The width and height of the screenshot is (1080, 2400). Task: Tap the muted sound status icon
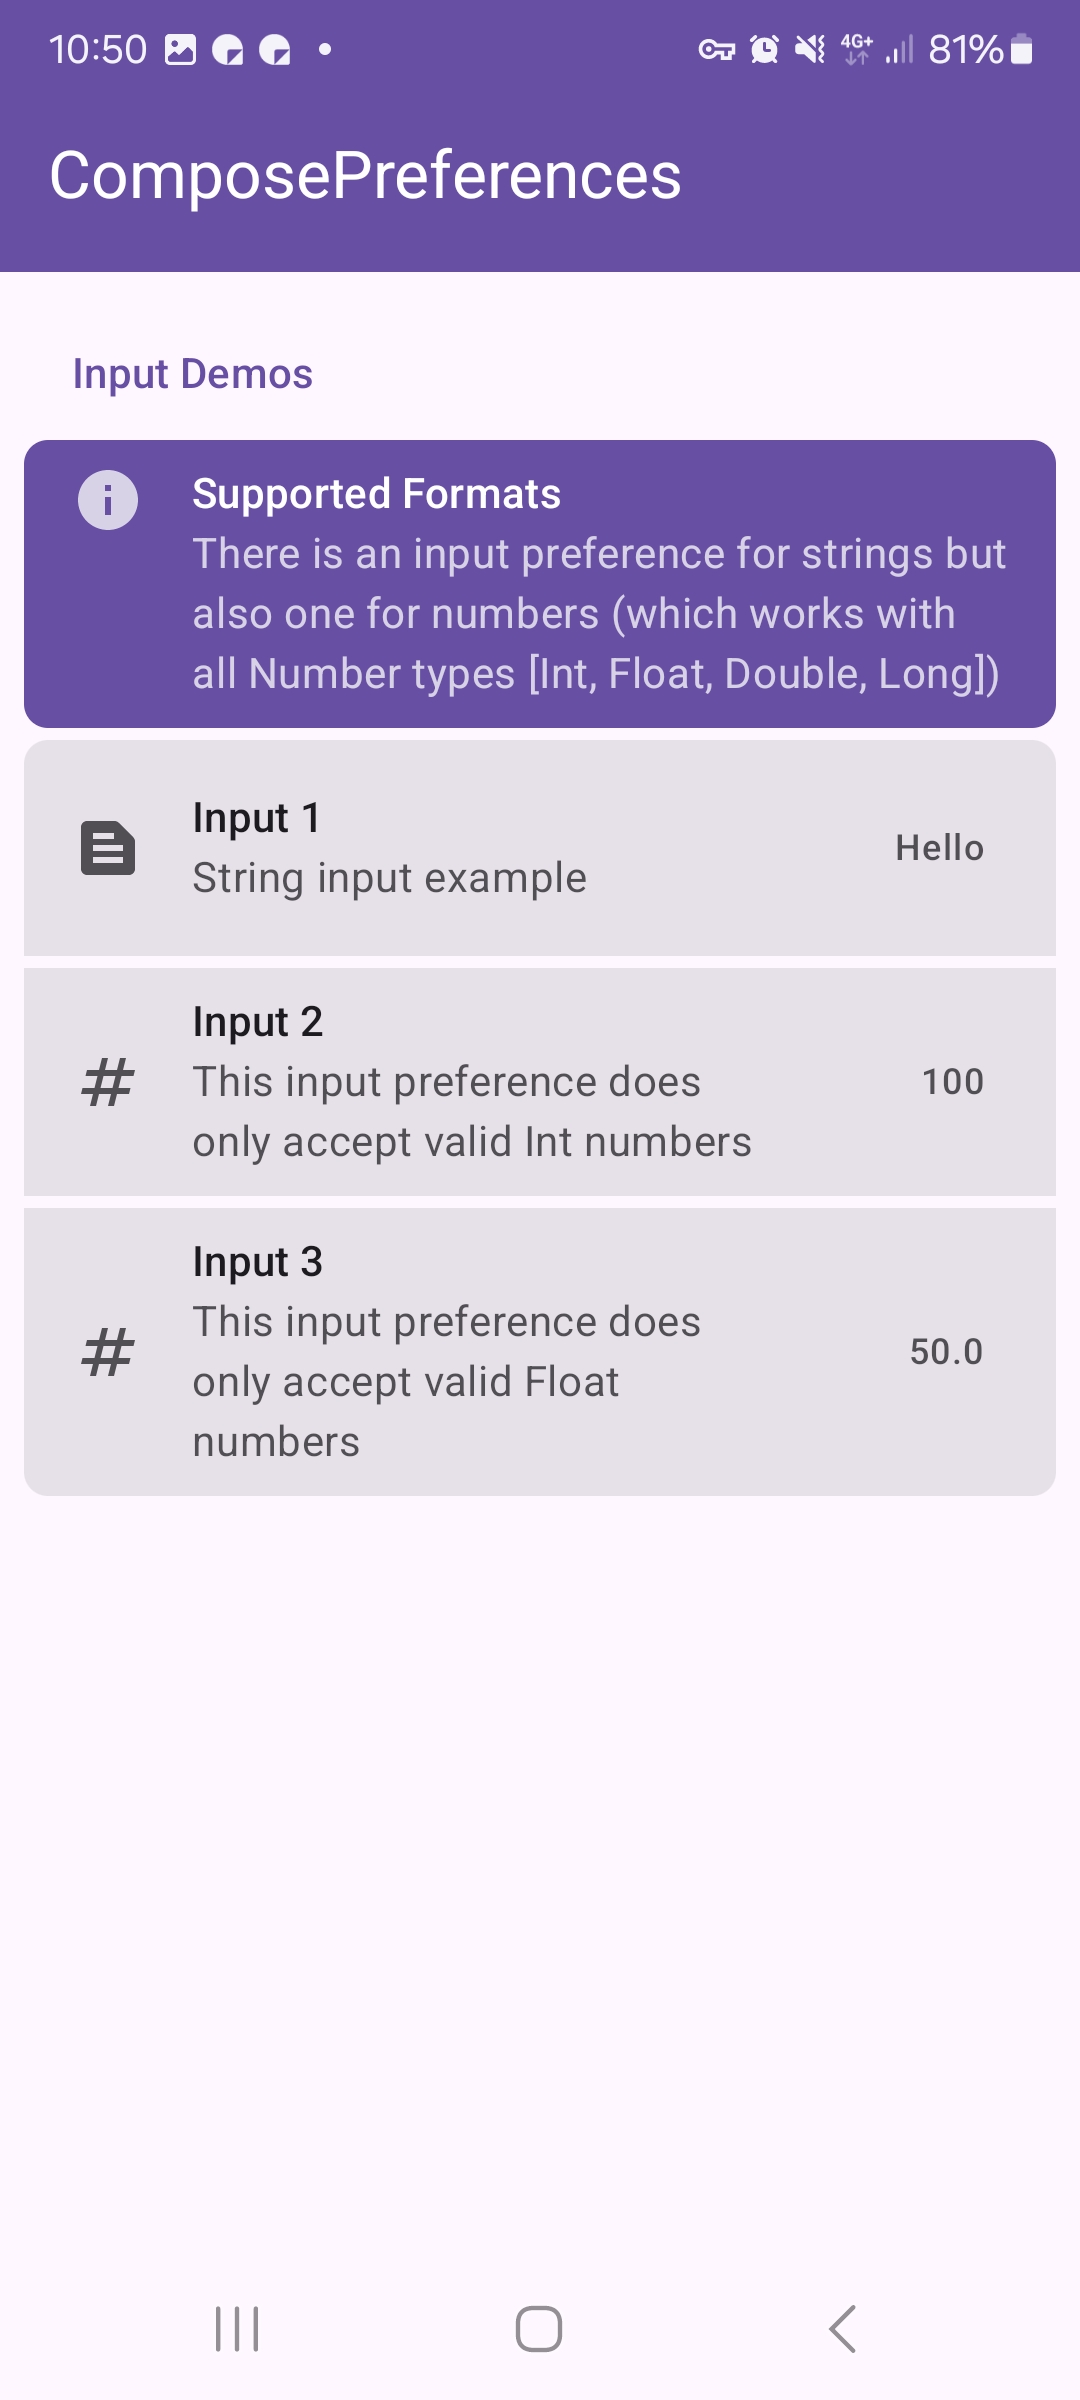pos(811,49)
